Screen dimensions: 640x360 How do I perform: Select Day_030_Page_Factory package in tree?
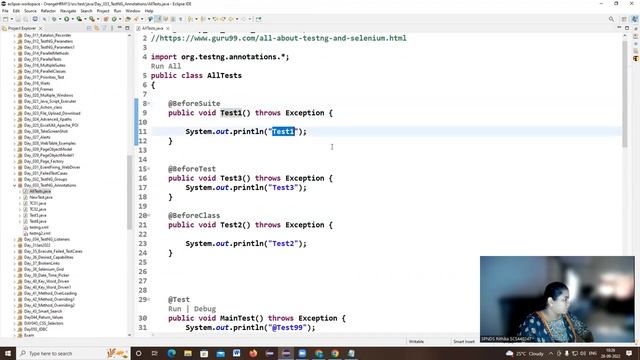coord(44,161)
